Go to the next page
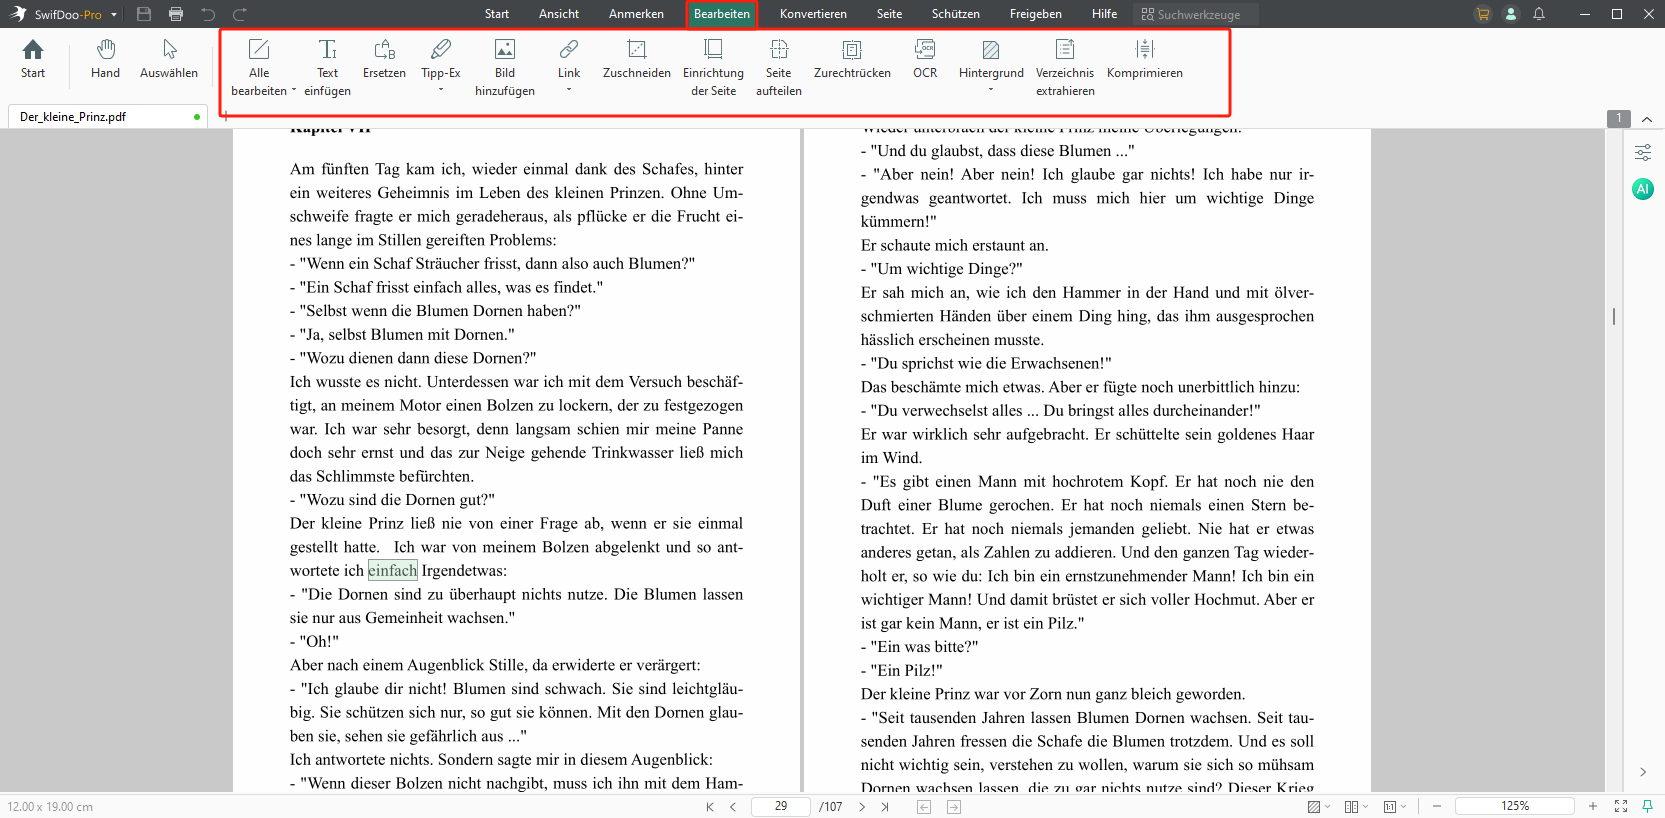 862,806
